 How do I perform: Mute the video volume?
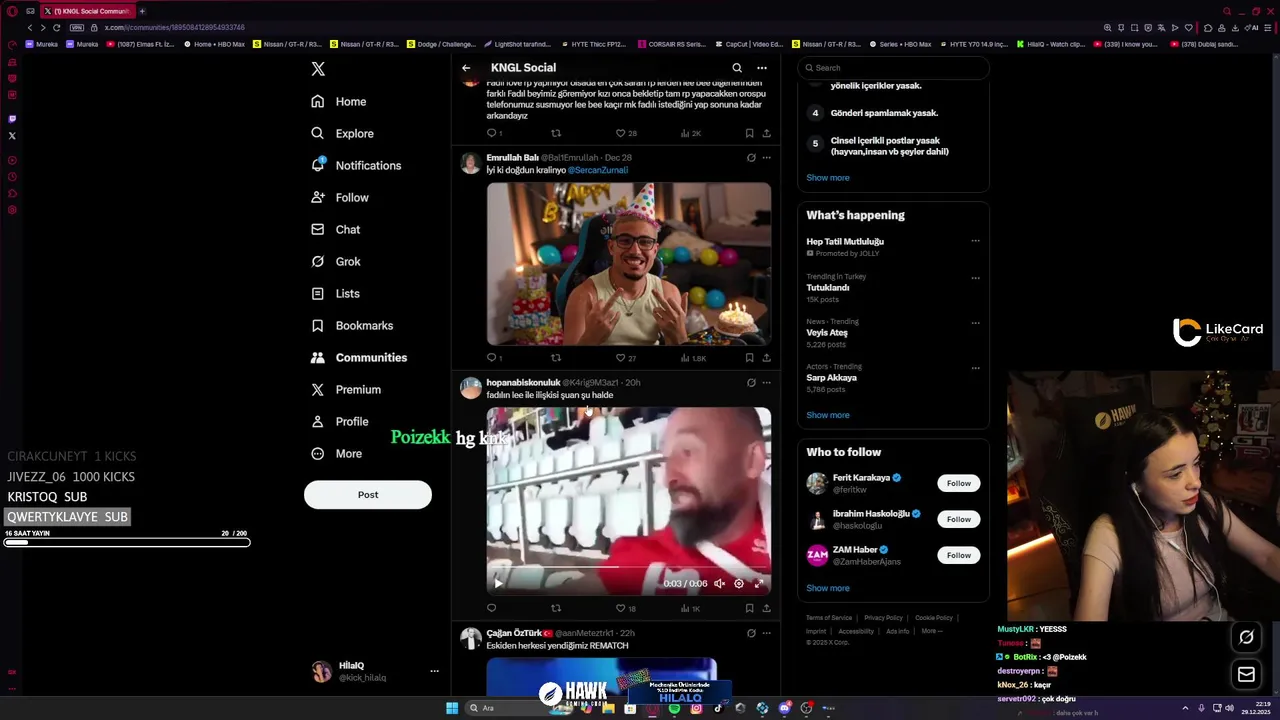click(x=719, y=583)
